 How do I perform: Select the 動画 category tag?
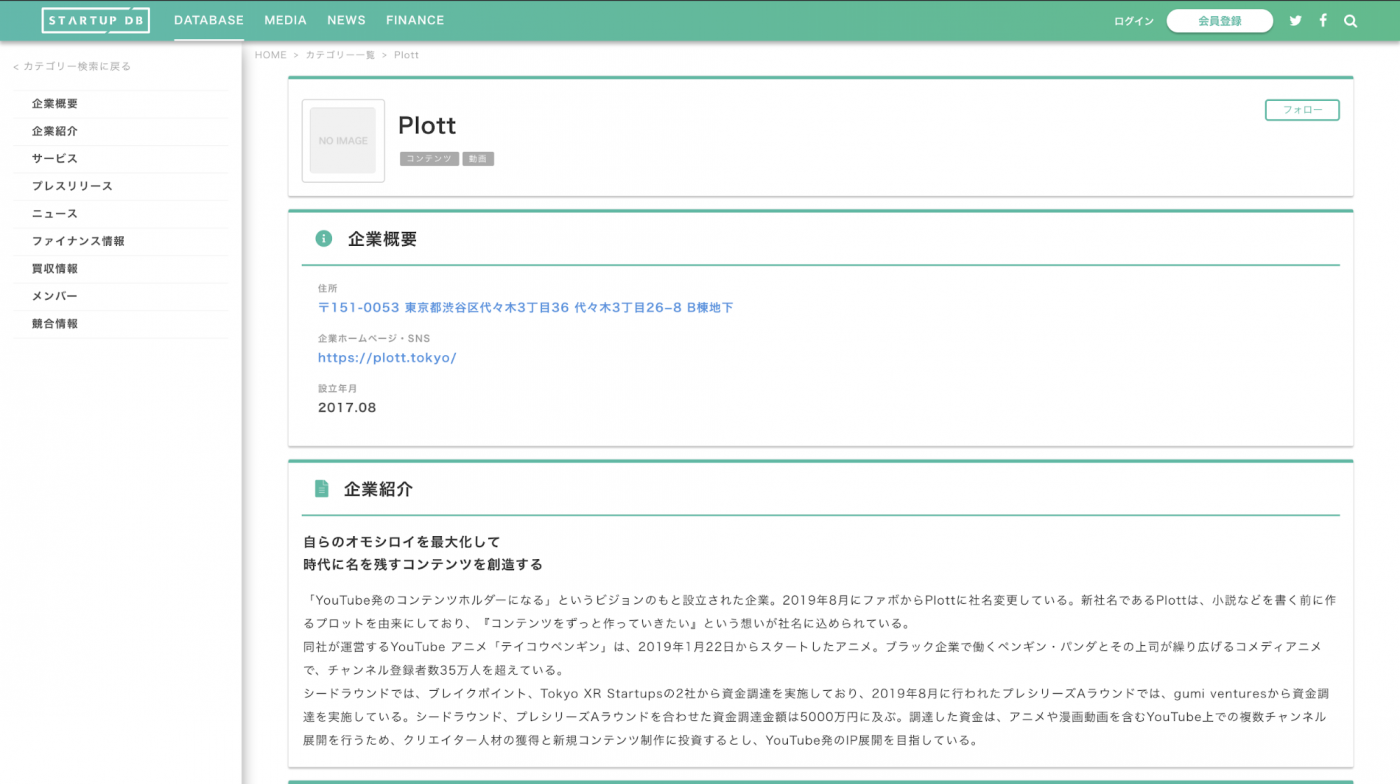pos(478,158)
